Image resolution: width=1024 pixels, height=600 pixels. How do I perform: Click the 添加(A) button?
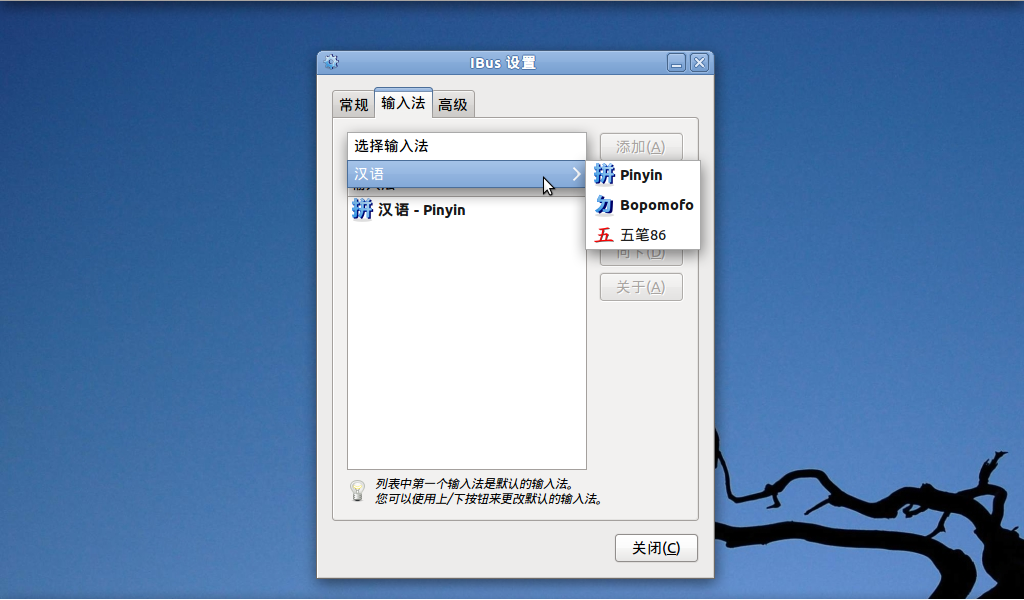[641, 147]
